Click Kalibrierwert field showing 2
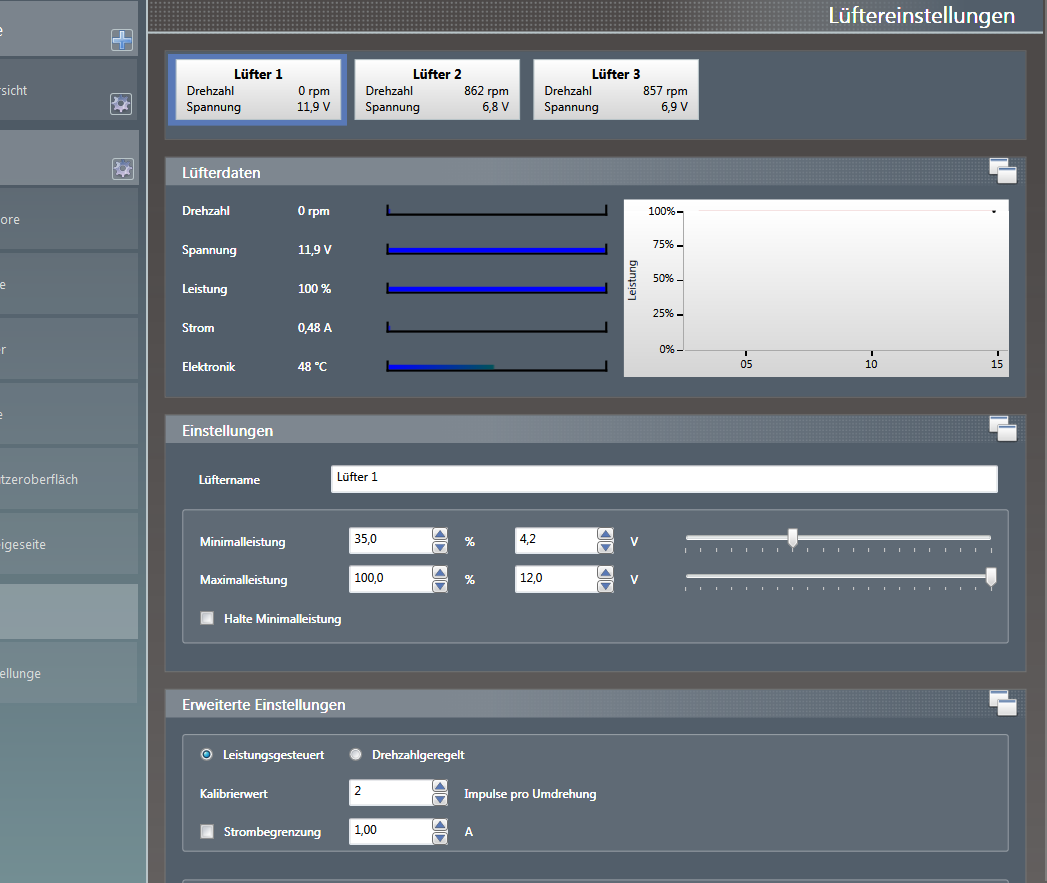 point(391,792)
